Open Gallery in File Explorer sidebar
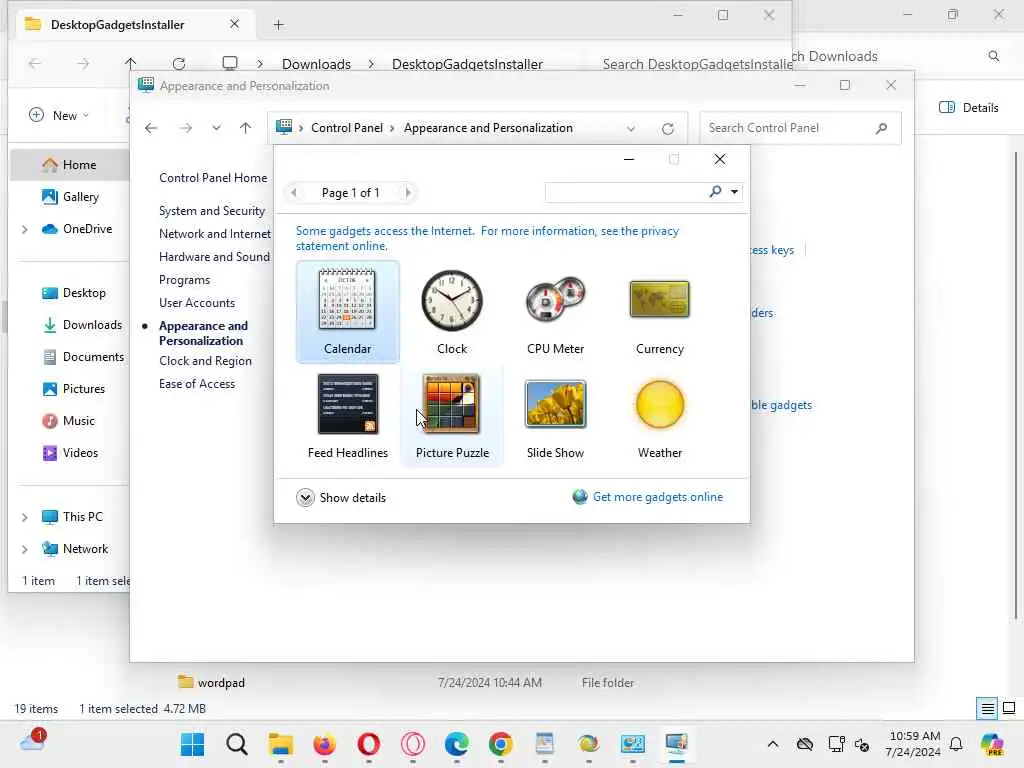This screenshot has height=768, width=1024. click(x=71, y=197)
